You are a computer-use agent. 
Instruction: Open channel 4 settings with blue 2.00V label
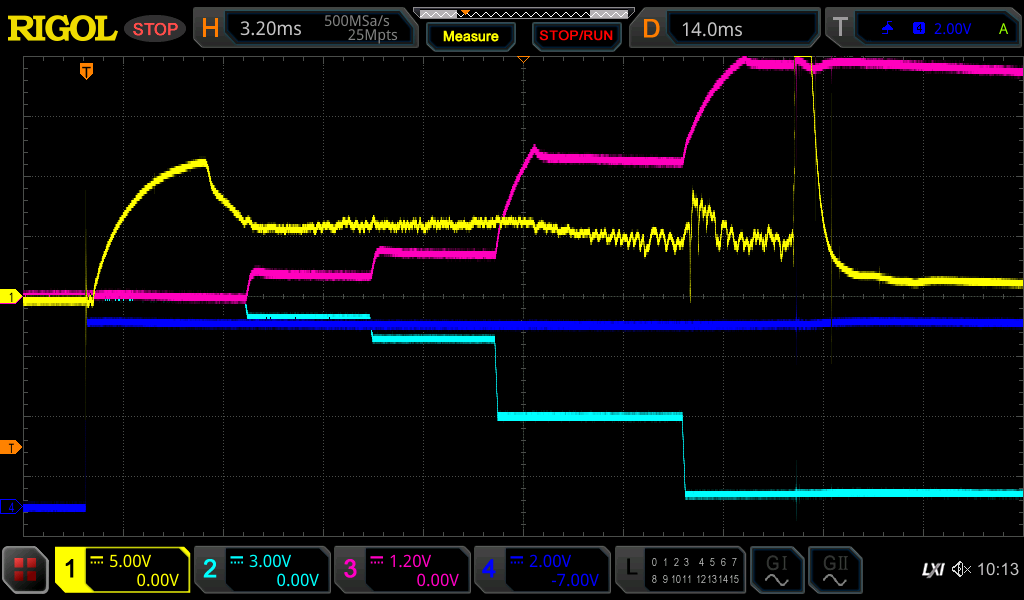[542, 570]
